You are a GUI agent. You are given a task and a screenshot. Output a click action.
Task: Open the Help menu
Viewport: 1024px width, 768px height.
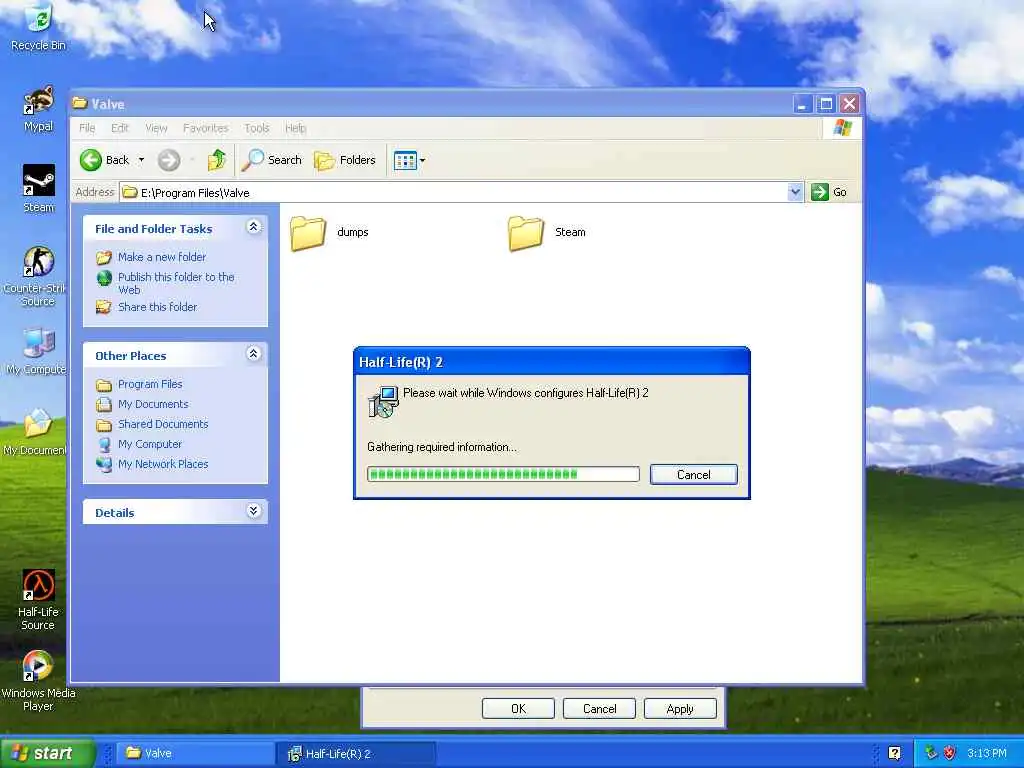click(295, 128)
